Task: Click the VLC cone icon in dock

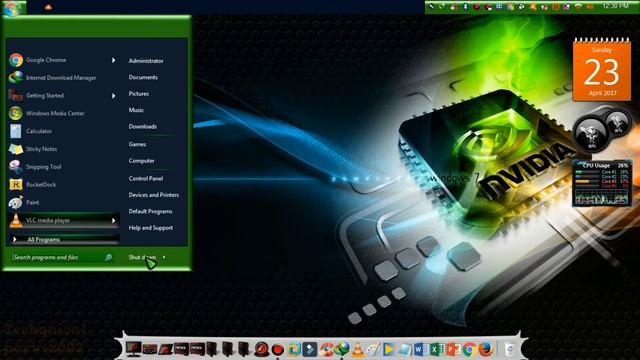Action: (x=358, y=349)
